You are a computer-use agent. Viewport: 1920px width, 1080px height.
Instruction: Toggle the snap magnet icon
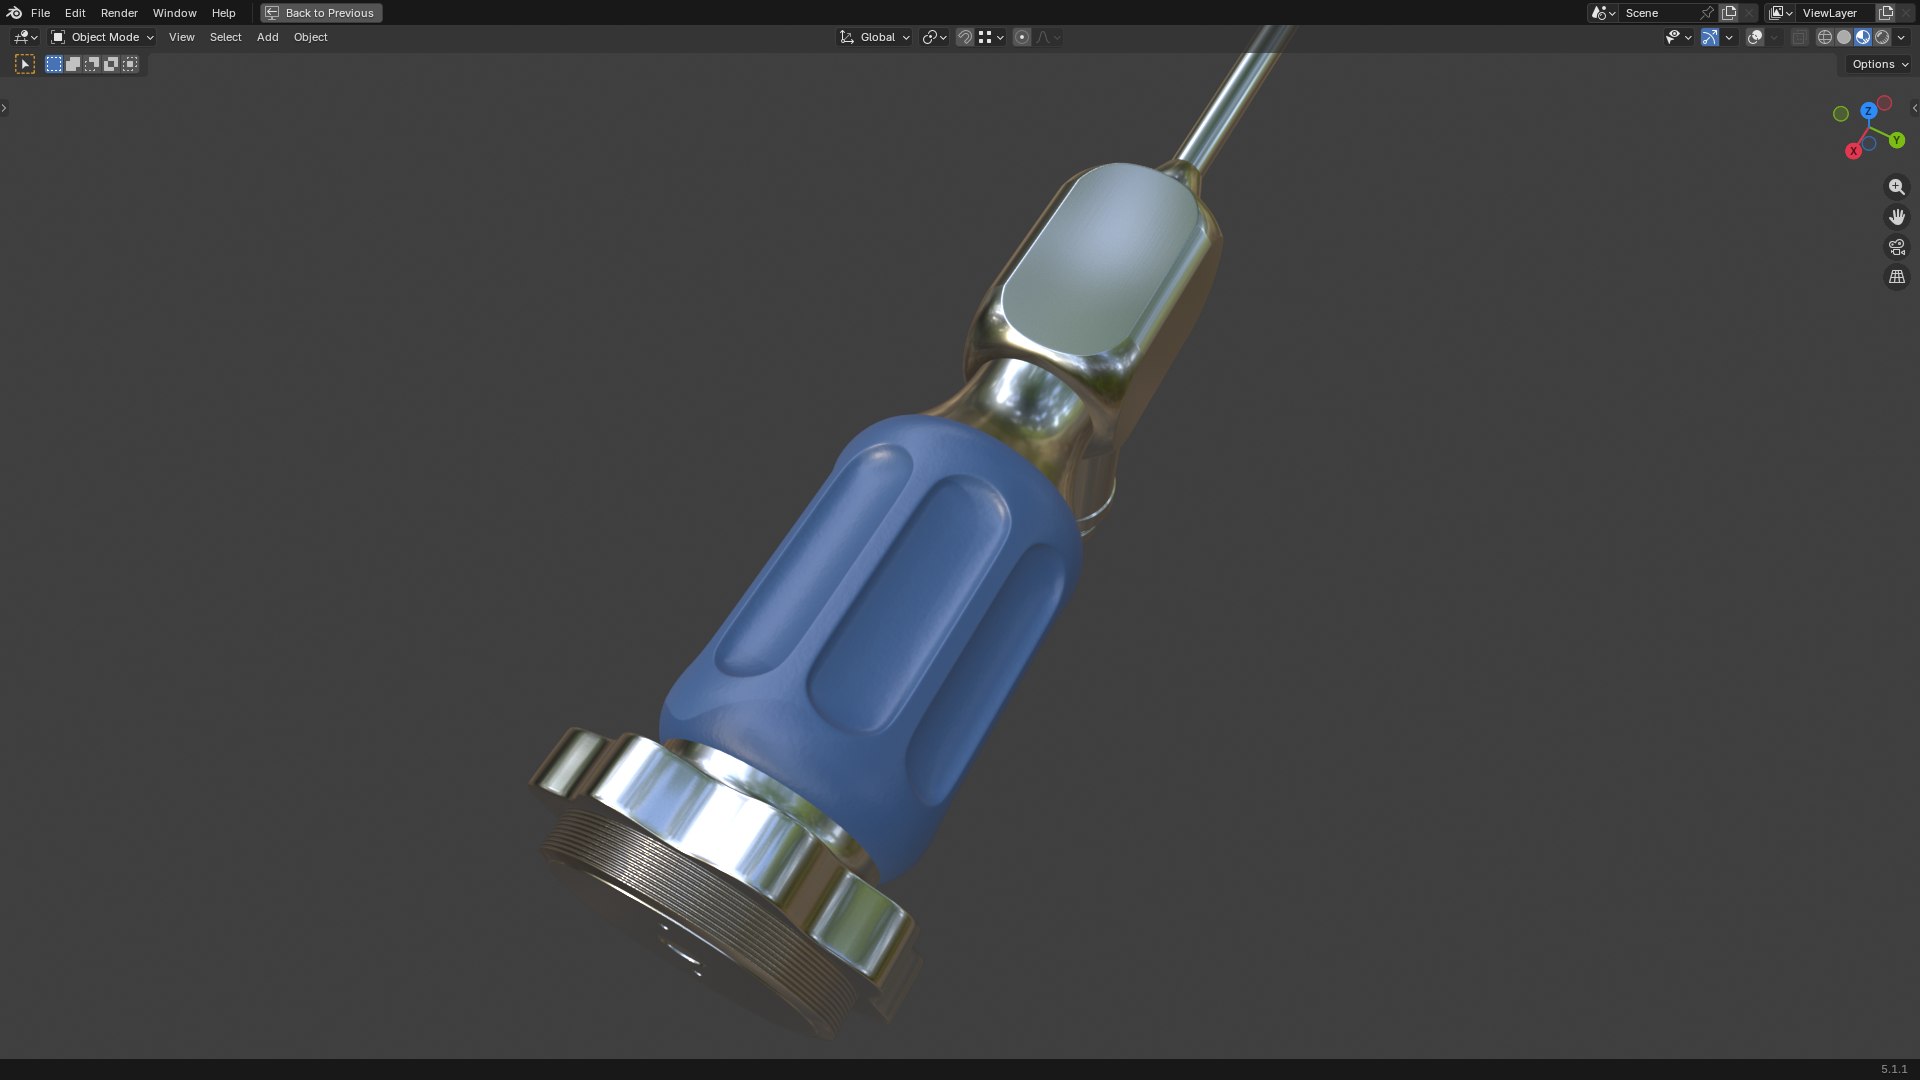pyautogui.click(x=964, y=37)
